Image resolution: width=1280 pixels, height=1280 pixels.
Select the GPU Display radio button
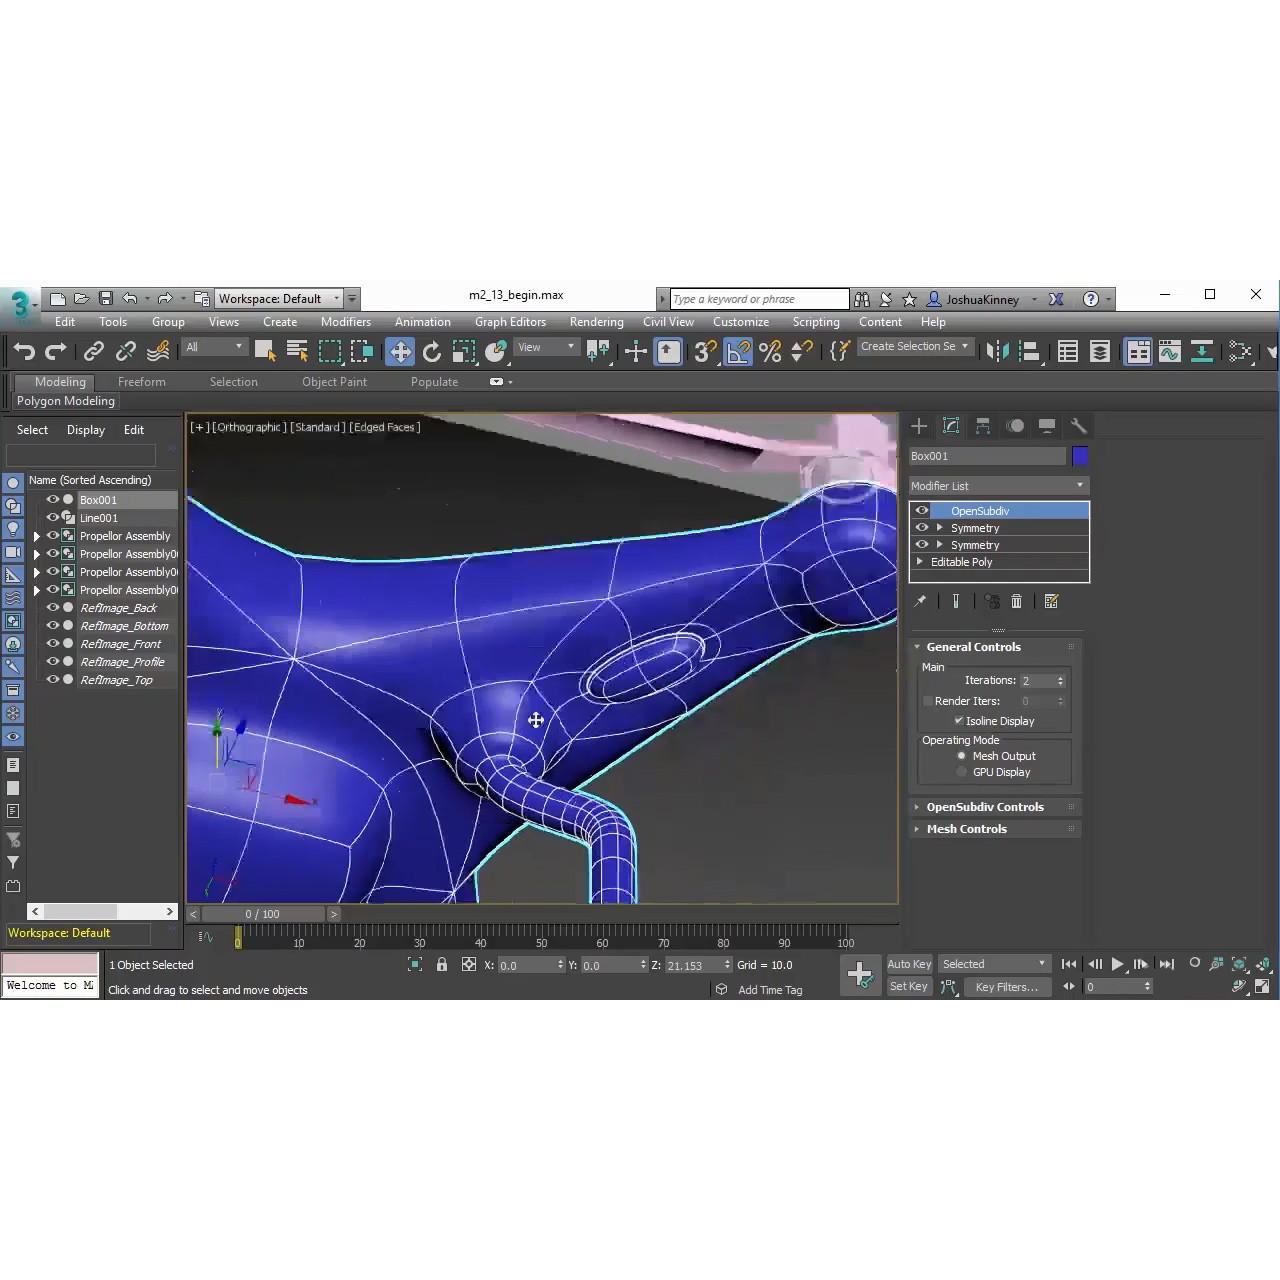tap(962, 772)
